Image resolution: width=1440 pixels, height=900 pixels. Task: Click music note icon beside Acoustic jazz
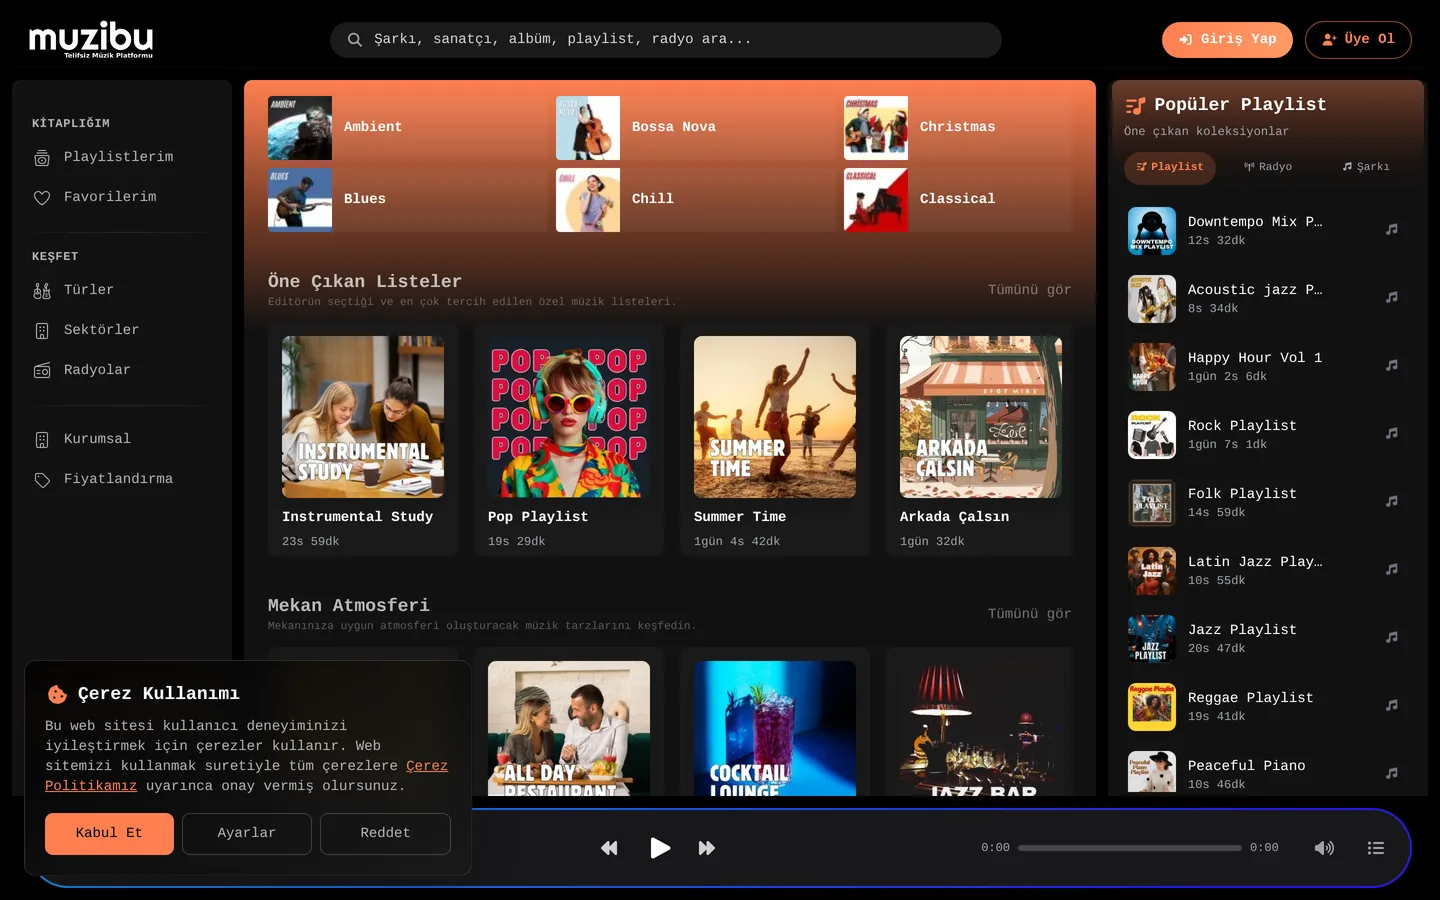[x=1392, y=297]
